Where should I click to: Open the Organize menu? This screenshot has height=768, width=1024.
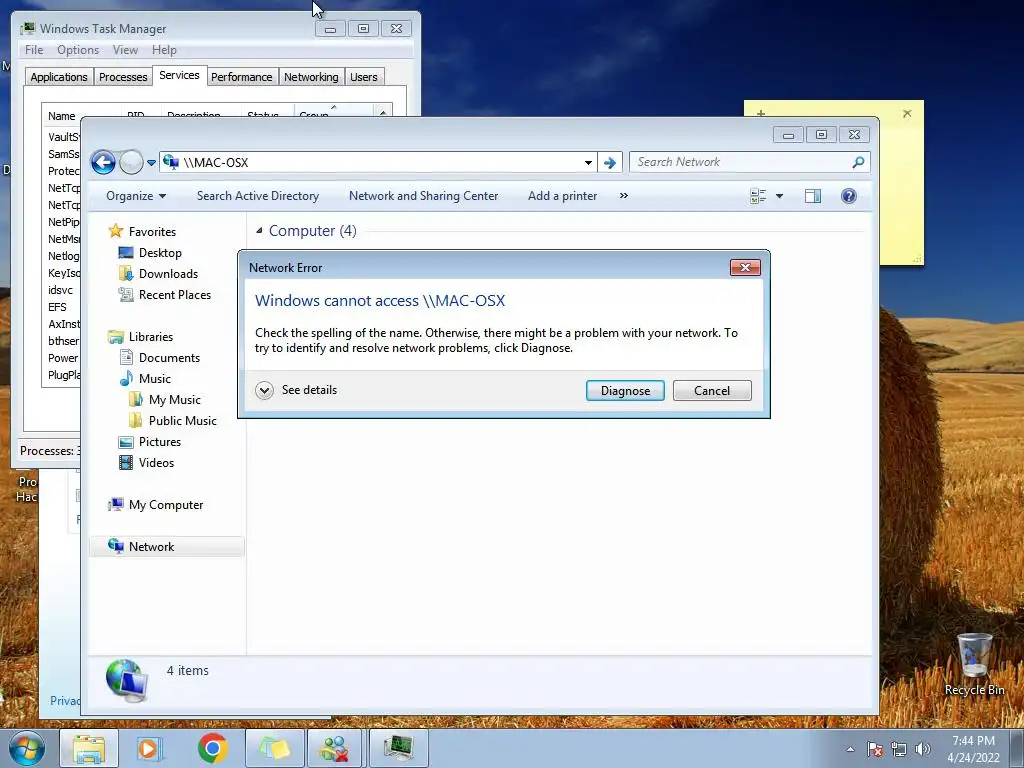point(136,196)
